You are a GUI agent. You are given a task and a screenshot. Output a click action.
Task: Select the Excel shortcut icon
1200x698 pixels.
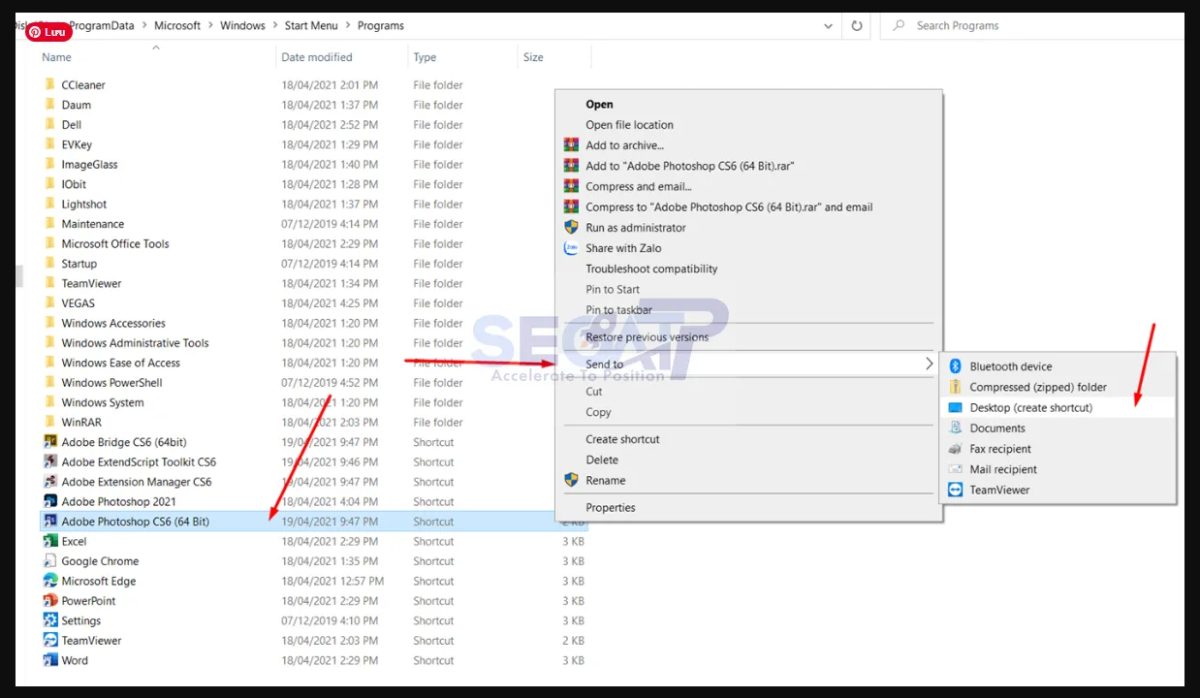pos(50,541)
